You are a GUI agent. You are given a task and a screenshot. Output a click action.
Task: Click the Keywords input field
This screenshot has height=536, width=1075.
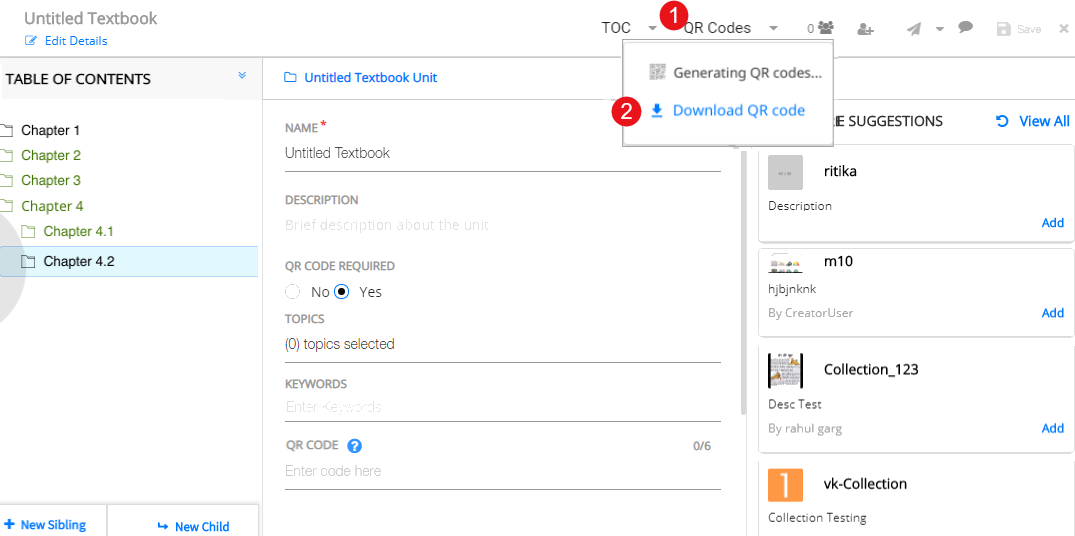pos(502,407)
